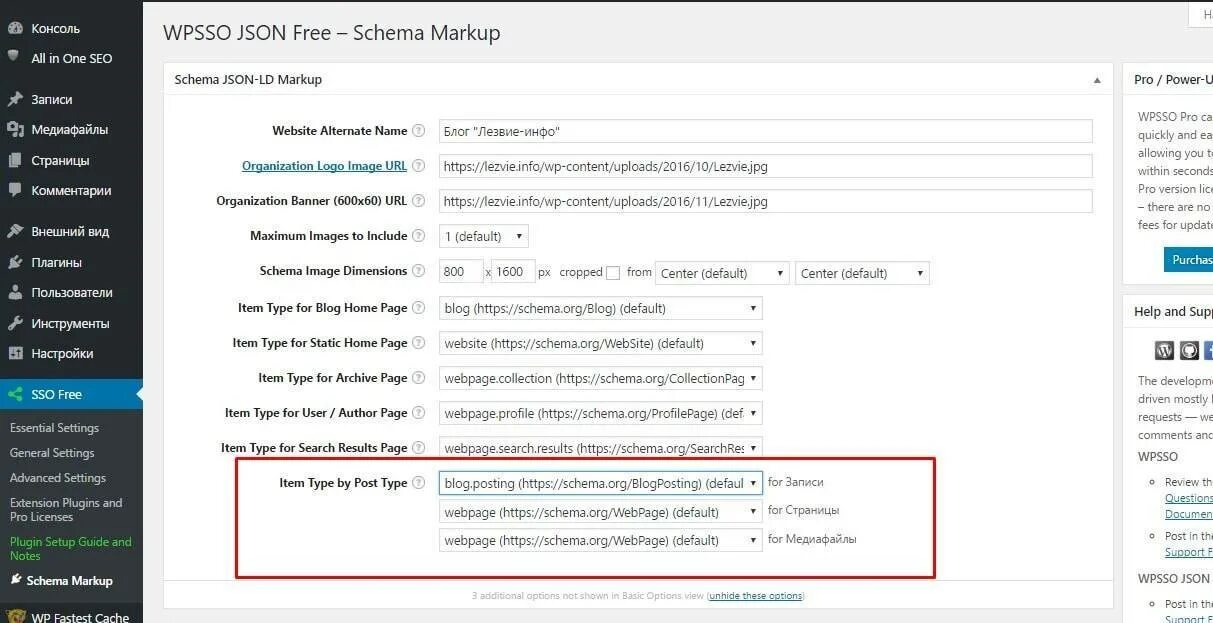Viewport: 1213px width, 623px height.
Task: Focus the Organization Logo Image URL field
Action: point(765,166)
